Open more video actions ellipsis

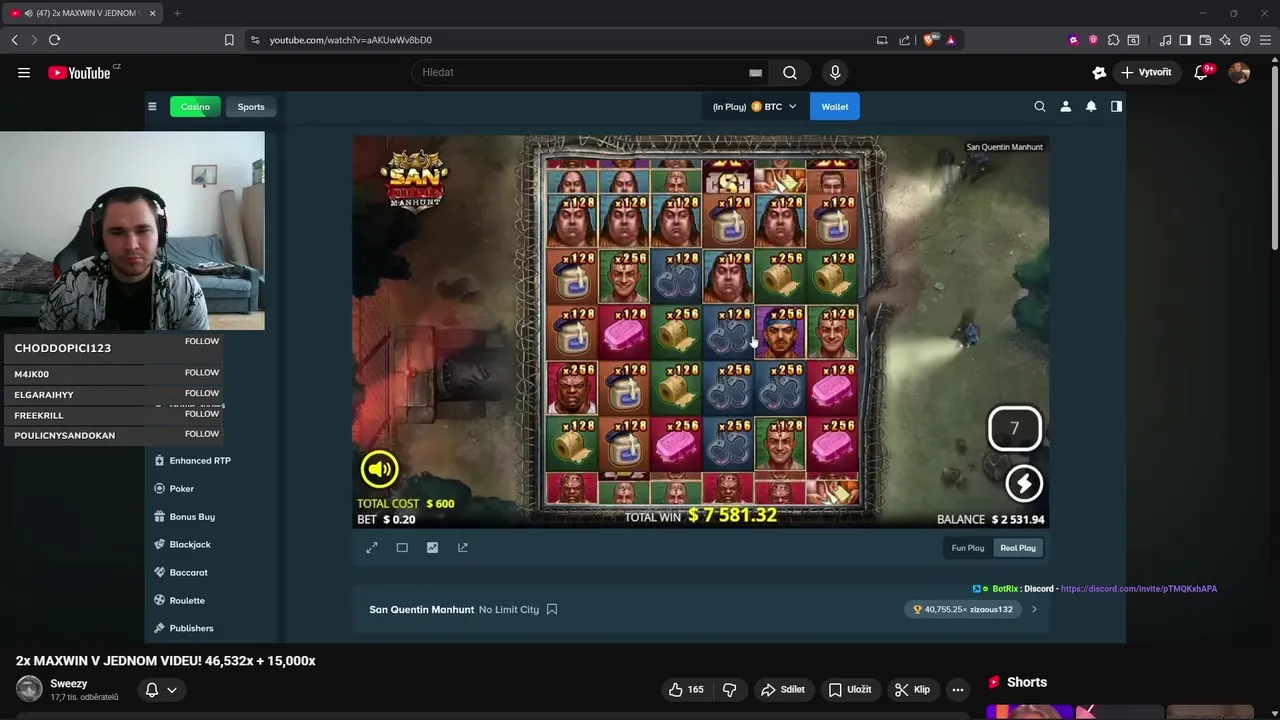[x=958, y=689]
